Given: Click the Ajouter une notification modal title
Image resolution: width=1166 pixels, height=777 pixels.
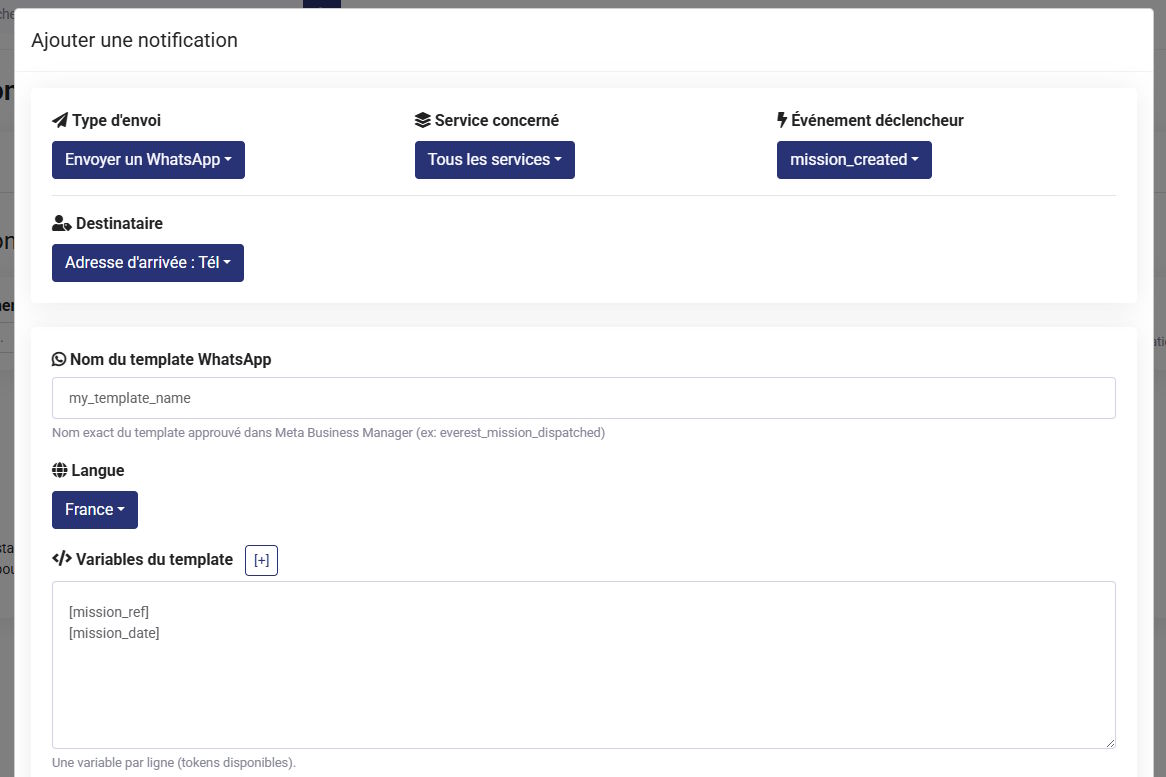Looking at the screenshot, I should tap(135, 41).
